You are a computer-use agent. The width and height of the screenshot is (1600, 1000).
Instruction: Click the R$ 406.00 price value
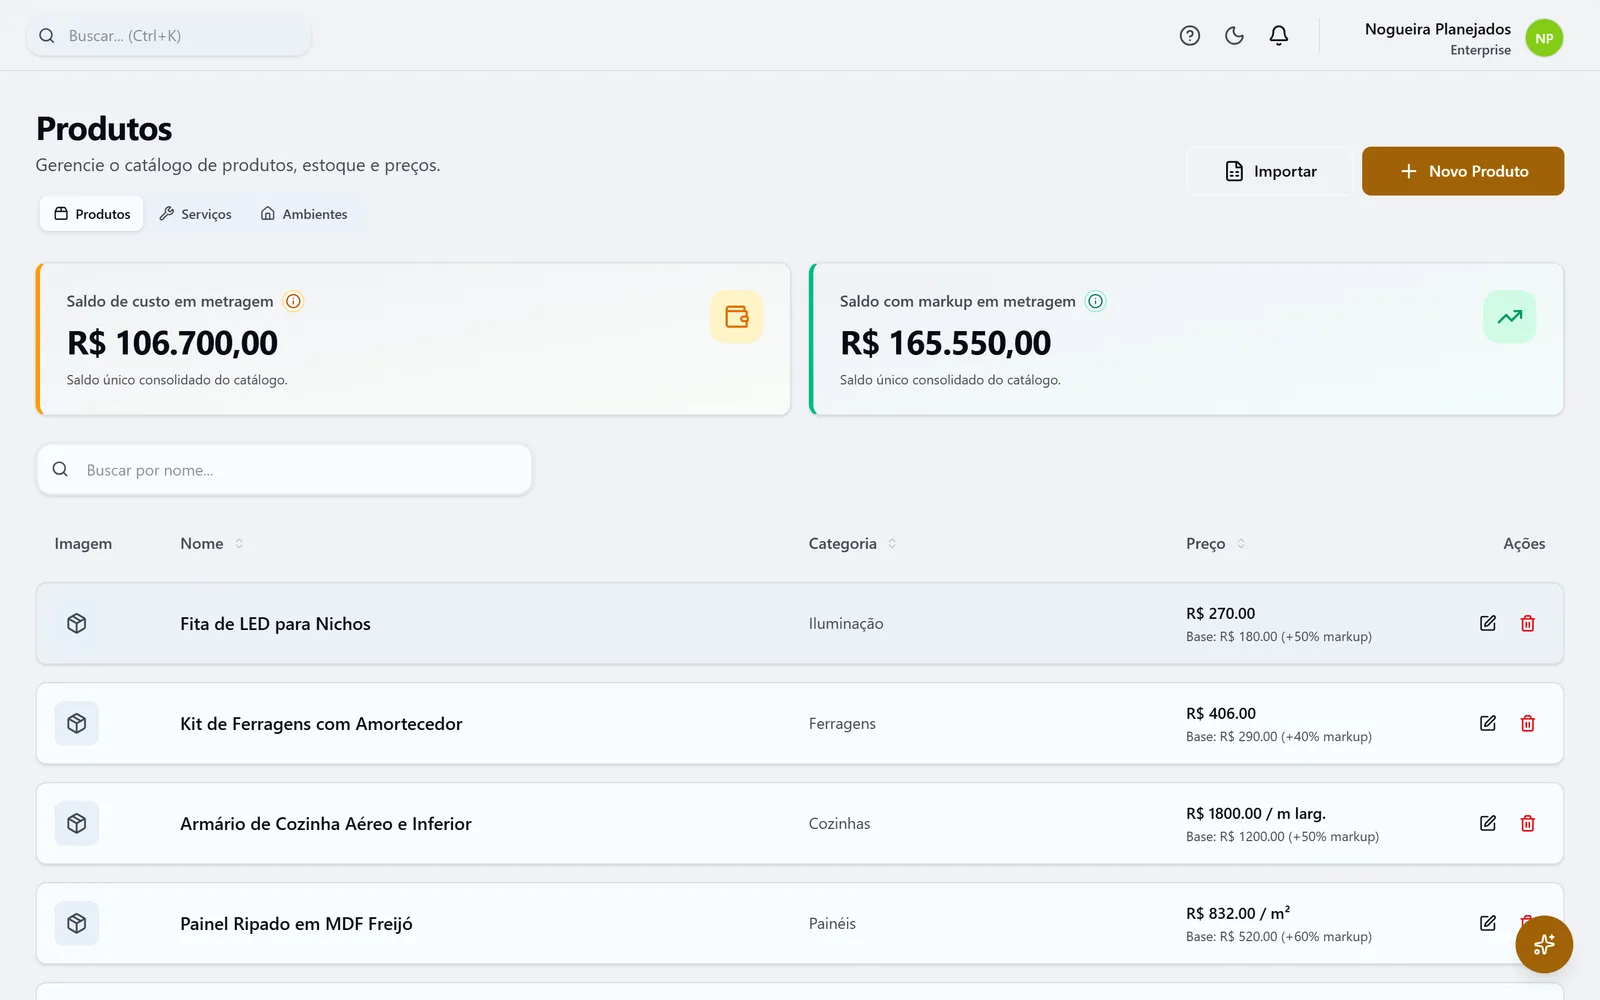coord(1221,713)
